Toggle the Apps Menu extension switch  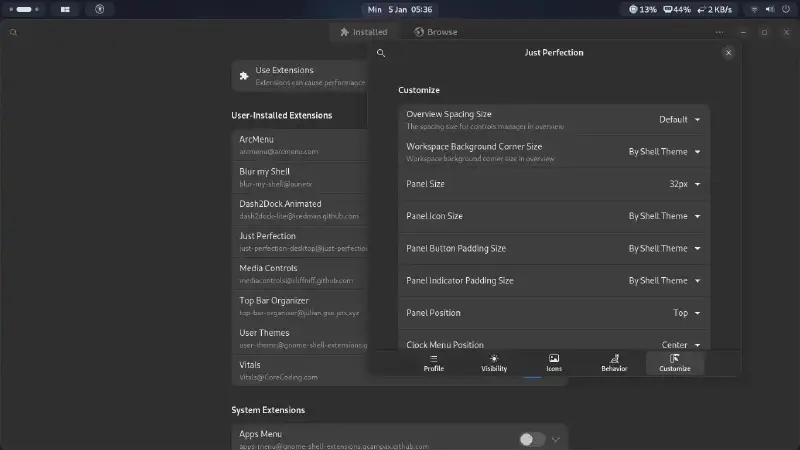coord(532,439)
